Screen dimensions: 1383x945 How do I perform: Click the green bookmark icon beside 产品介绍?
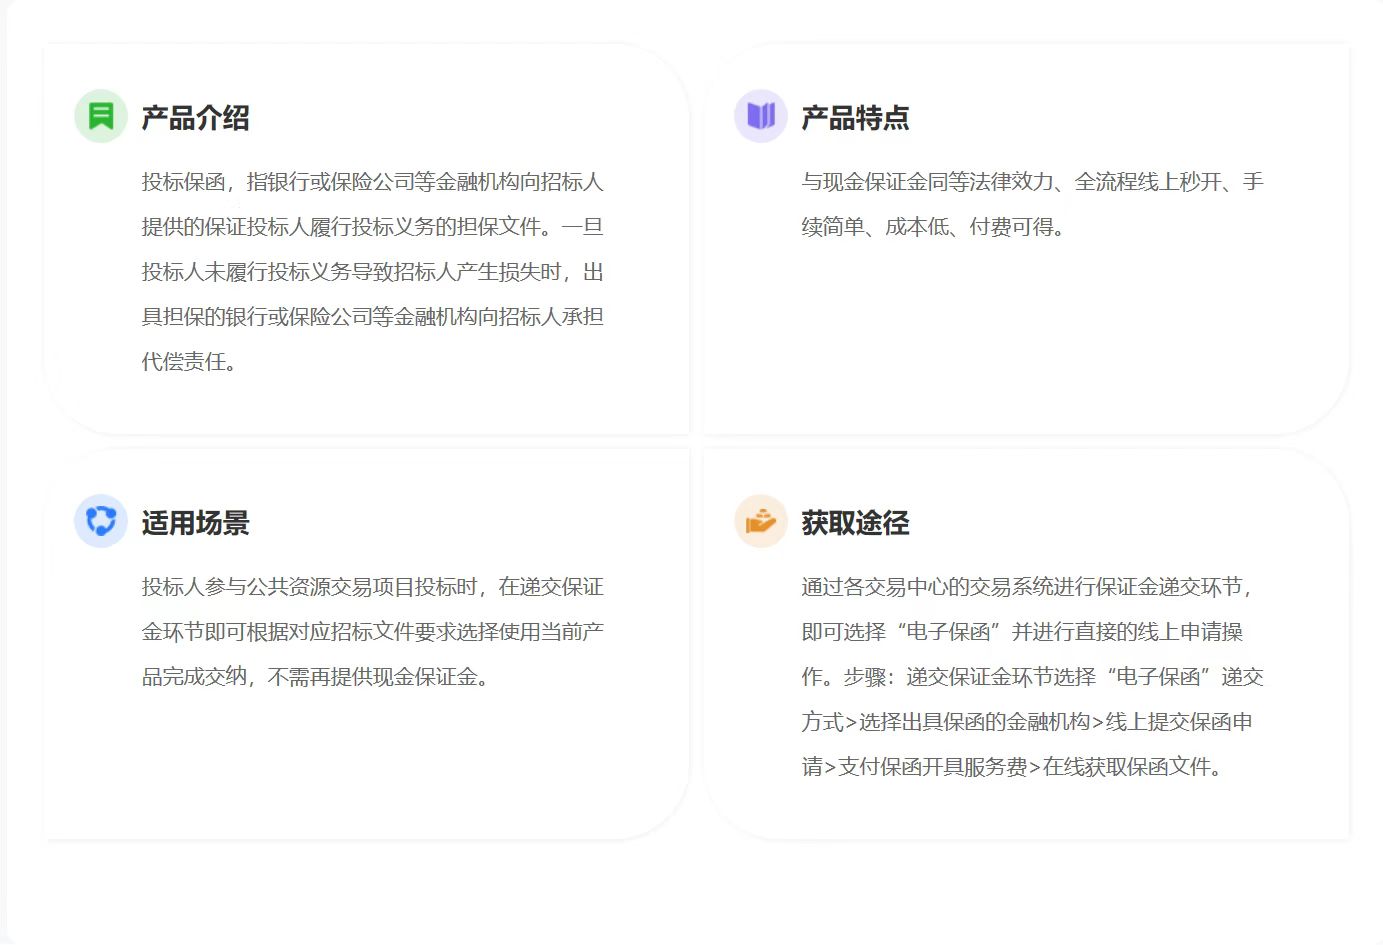point(101,117)
